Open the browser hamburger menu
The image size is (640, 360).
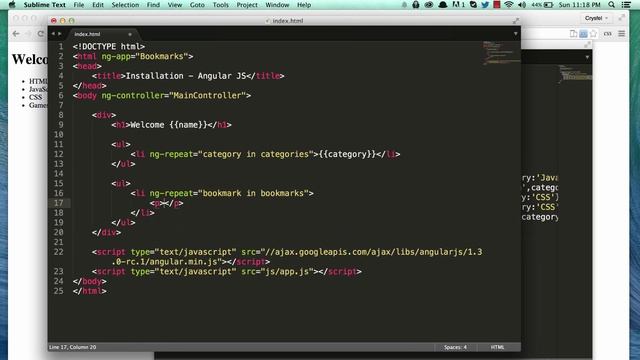pyautogui.click(x=622, y=34)
